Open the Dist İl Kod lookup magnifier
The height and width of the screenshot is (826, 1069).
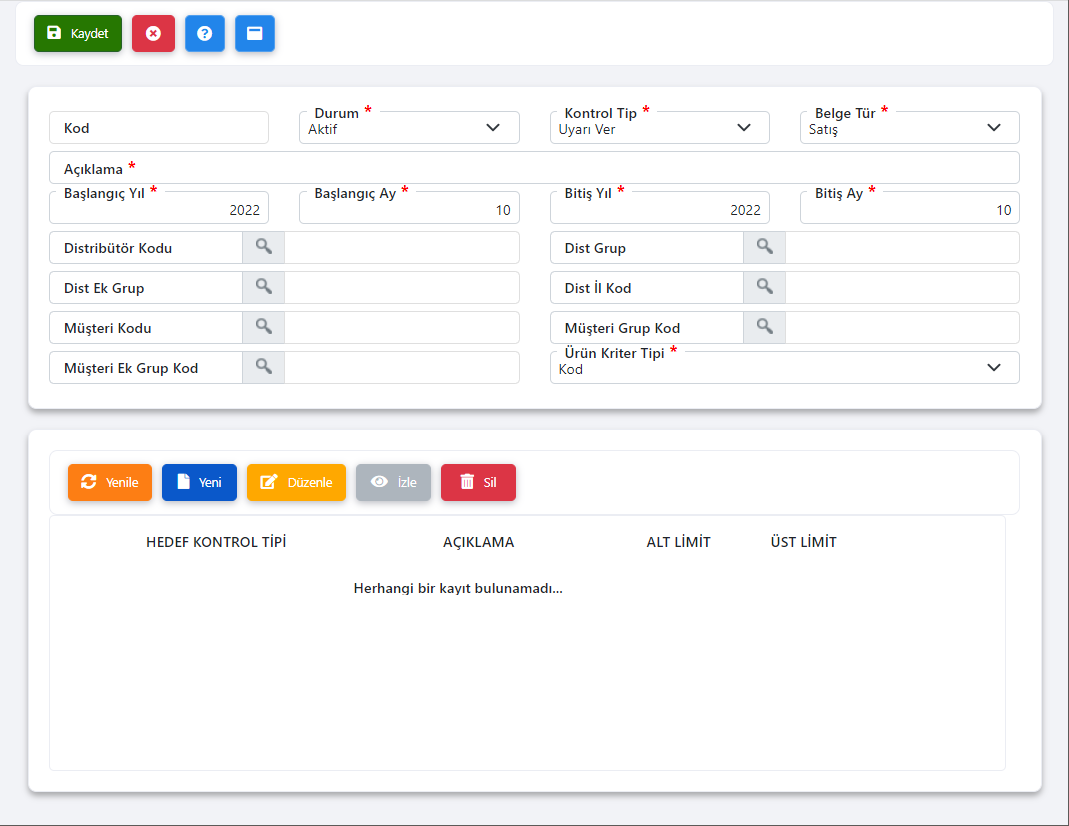[x=764, y=287]
